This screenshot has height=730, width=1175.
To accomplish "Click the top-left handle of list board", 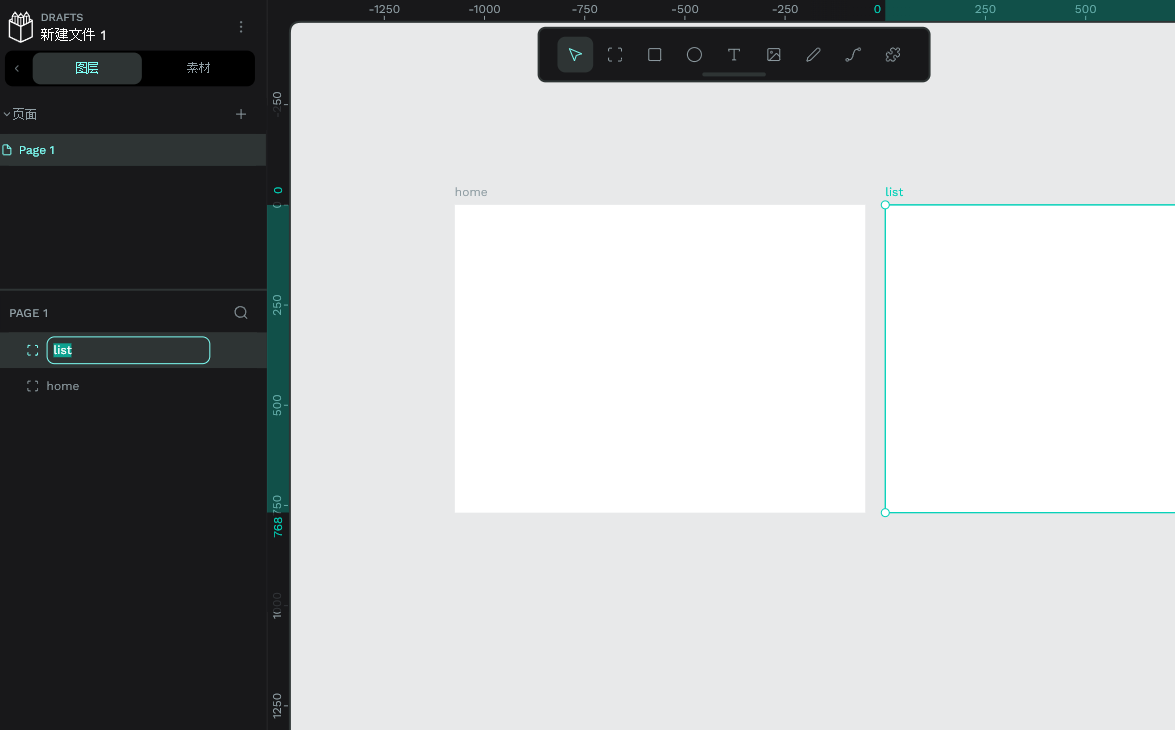I will pos(885,205).
